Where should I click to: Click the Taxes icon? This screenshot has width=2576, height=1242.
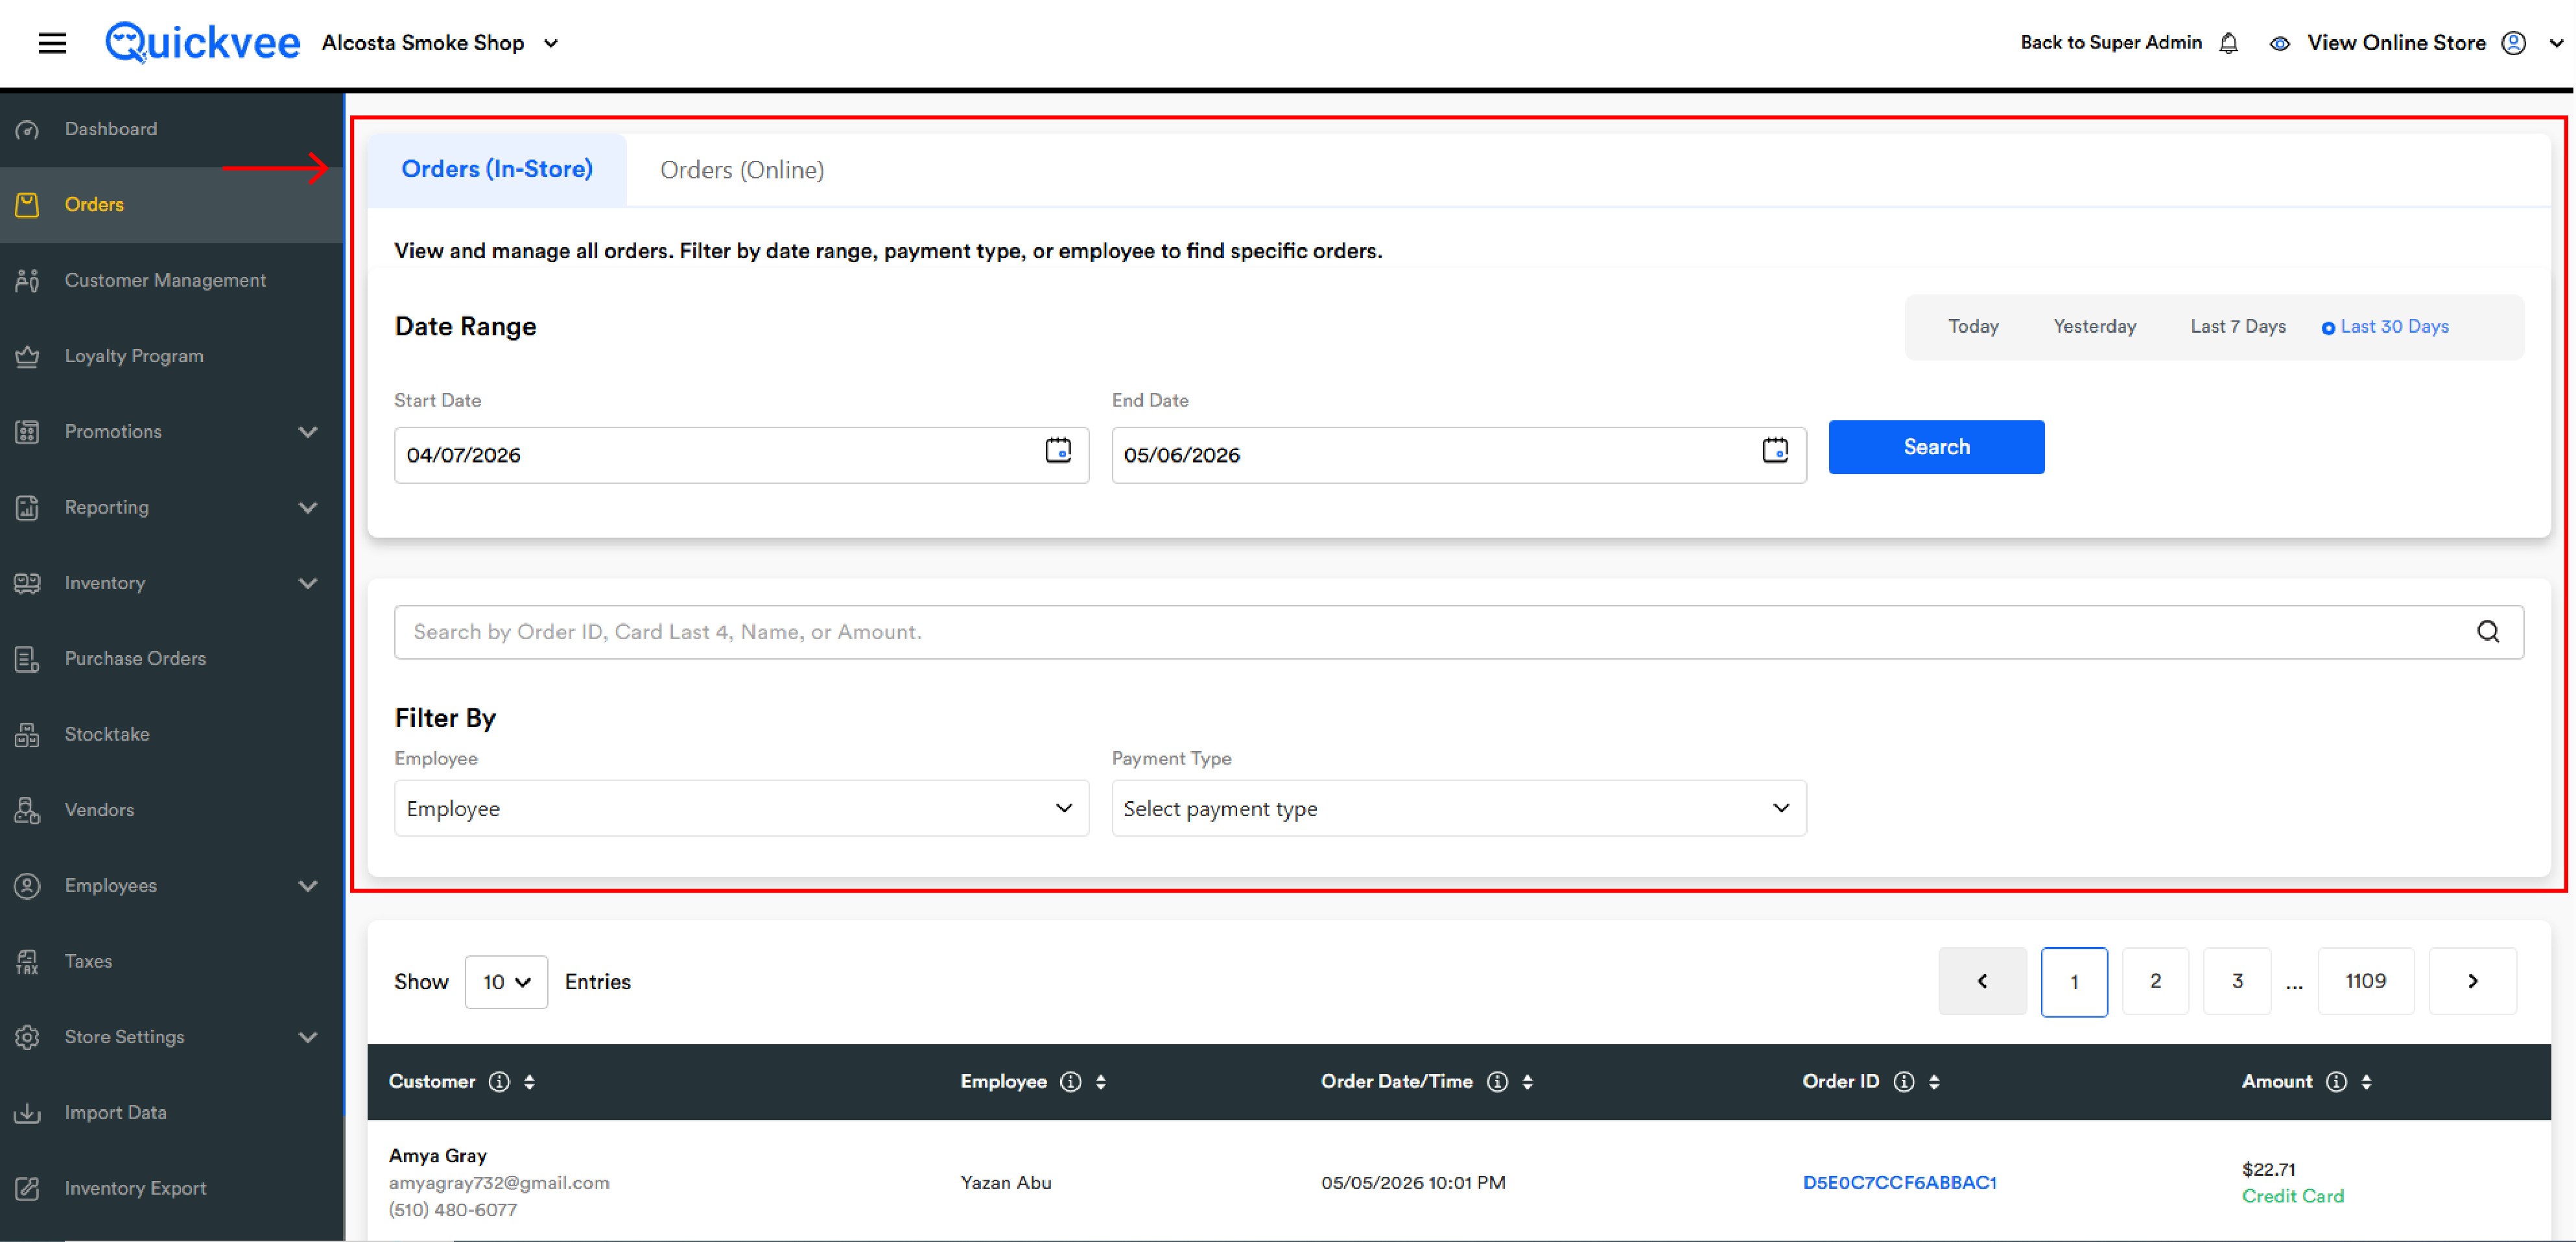pyautogui.click(x=27, y=962)
